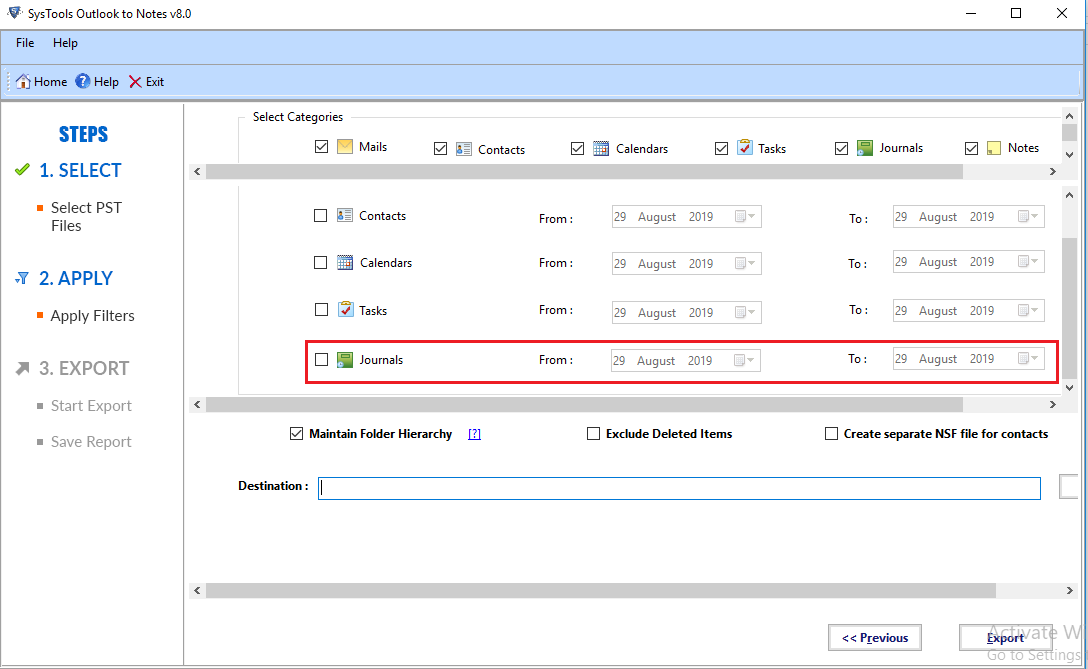Select the Start Export step
The width and height of the screenshot is (1088, 669).
[91, 406]
